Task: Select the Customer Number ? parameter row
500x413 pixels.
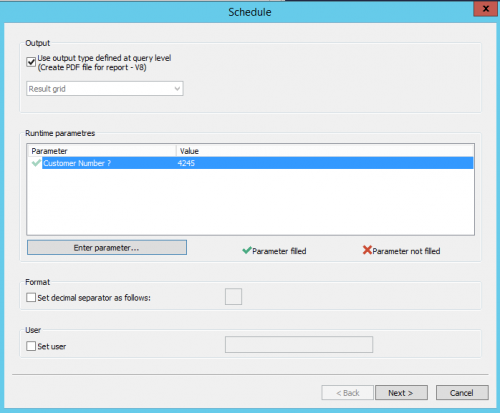Action: click(250, 163)
